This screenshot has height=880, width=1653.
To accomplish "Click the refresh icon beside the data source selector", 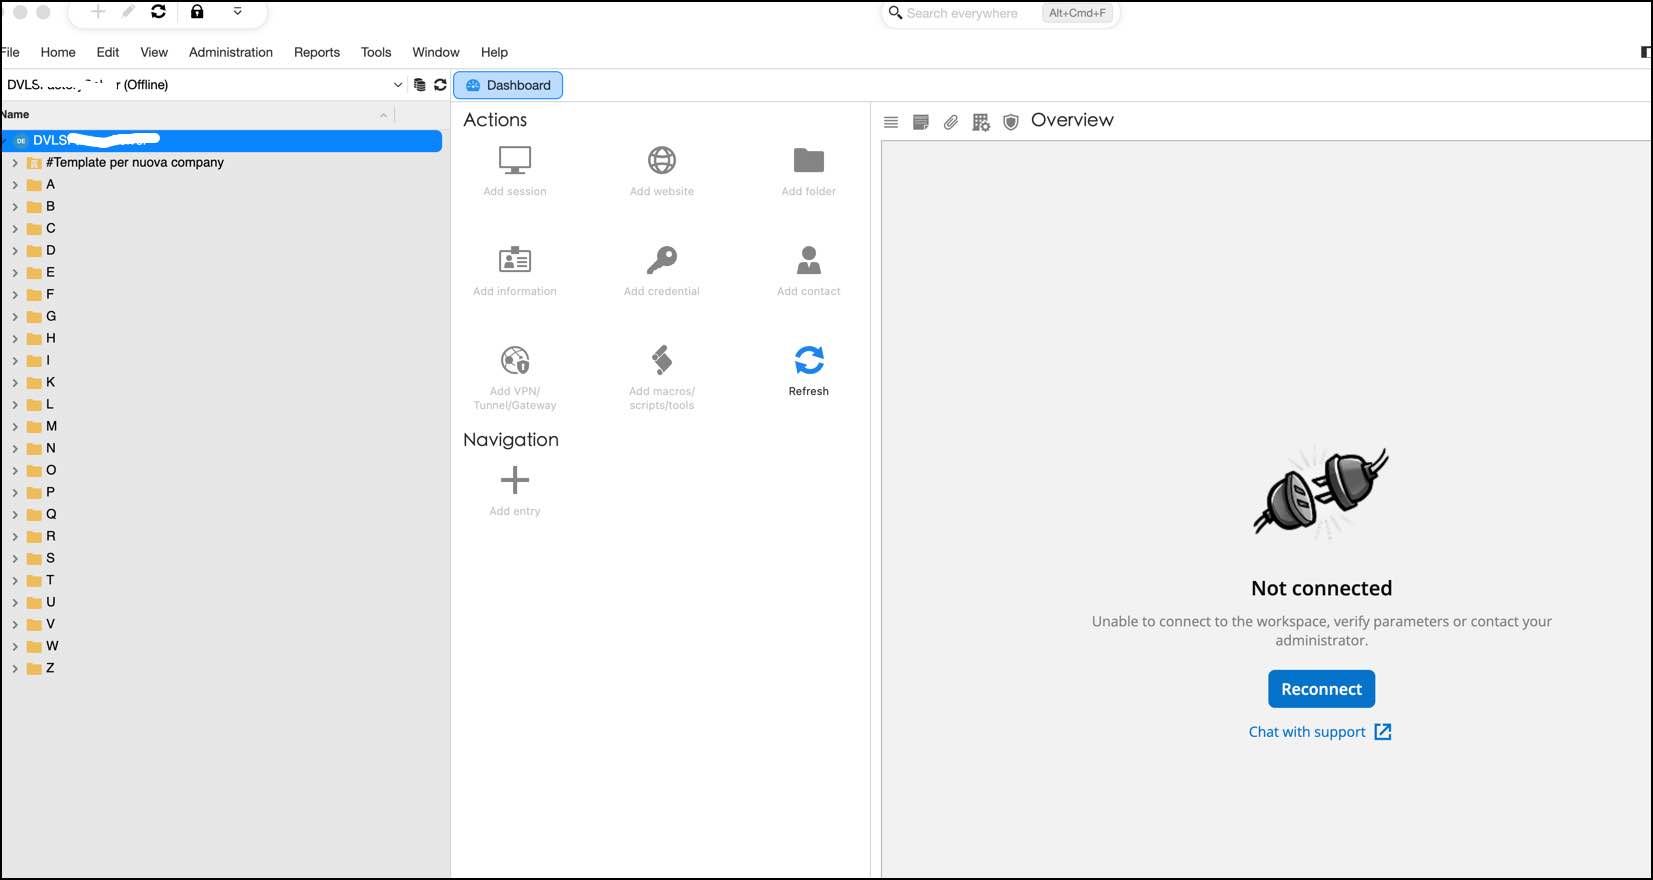I will 440,85.
